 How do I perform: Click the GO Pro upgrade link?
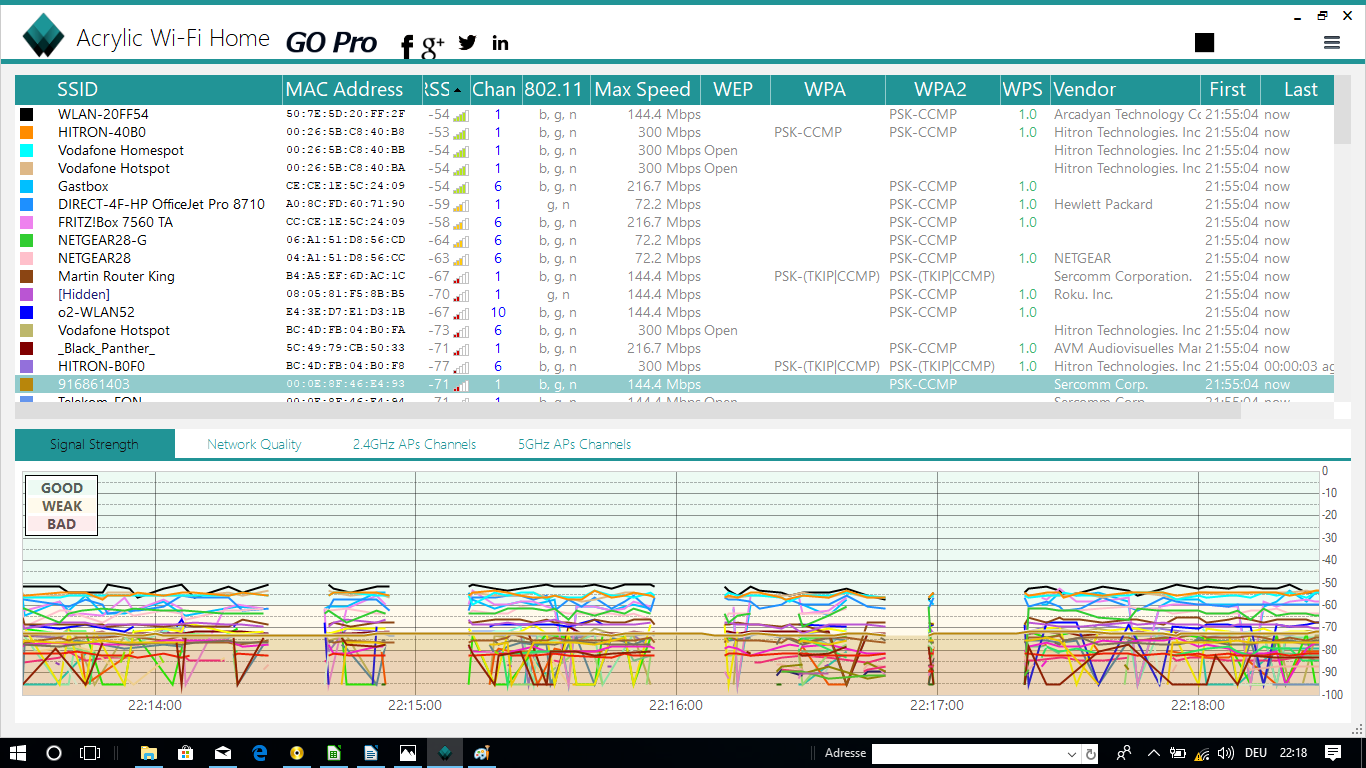331,42
